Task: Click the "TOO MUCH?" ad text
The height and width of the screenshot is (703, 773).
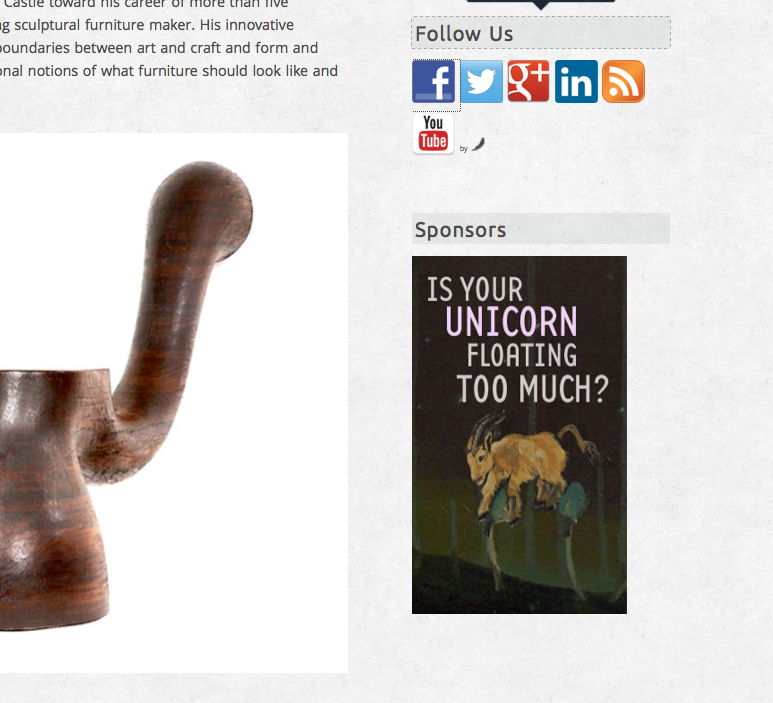Action: click(533, 389)
